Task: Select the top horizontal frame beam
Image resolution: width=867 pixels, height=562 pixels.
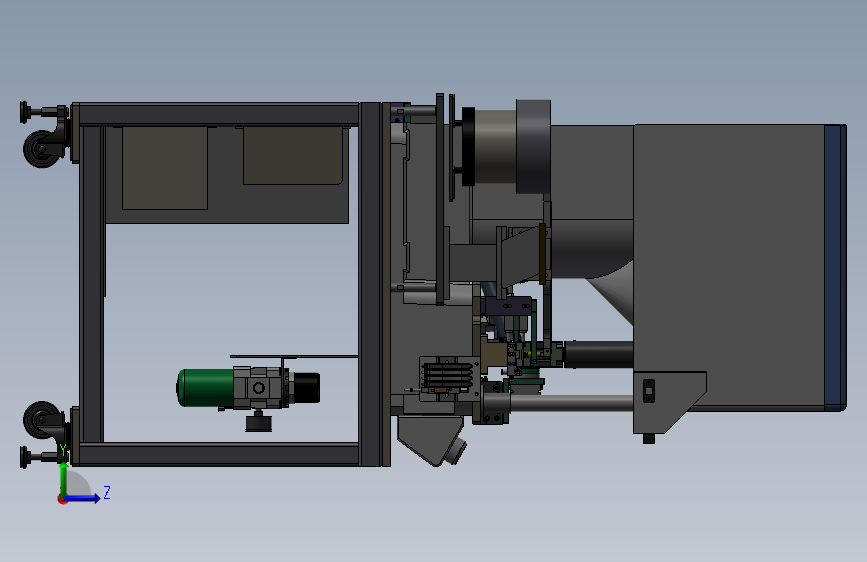Action: 219,115
